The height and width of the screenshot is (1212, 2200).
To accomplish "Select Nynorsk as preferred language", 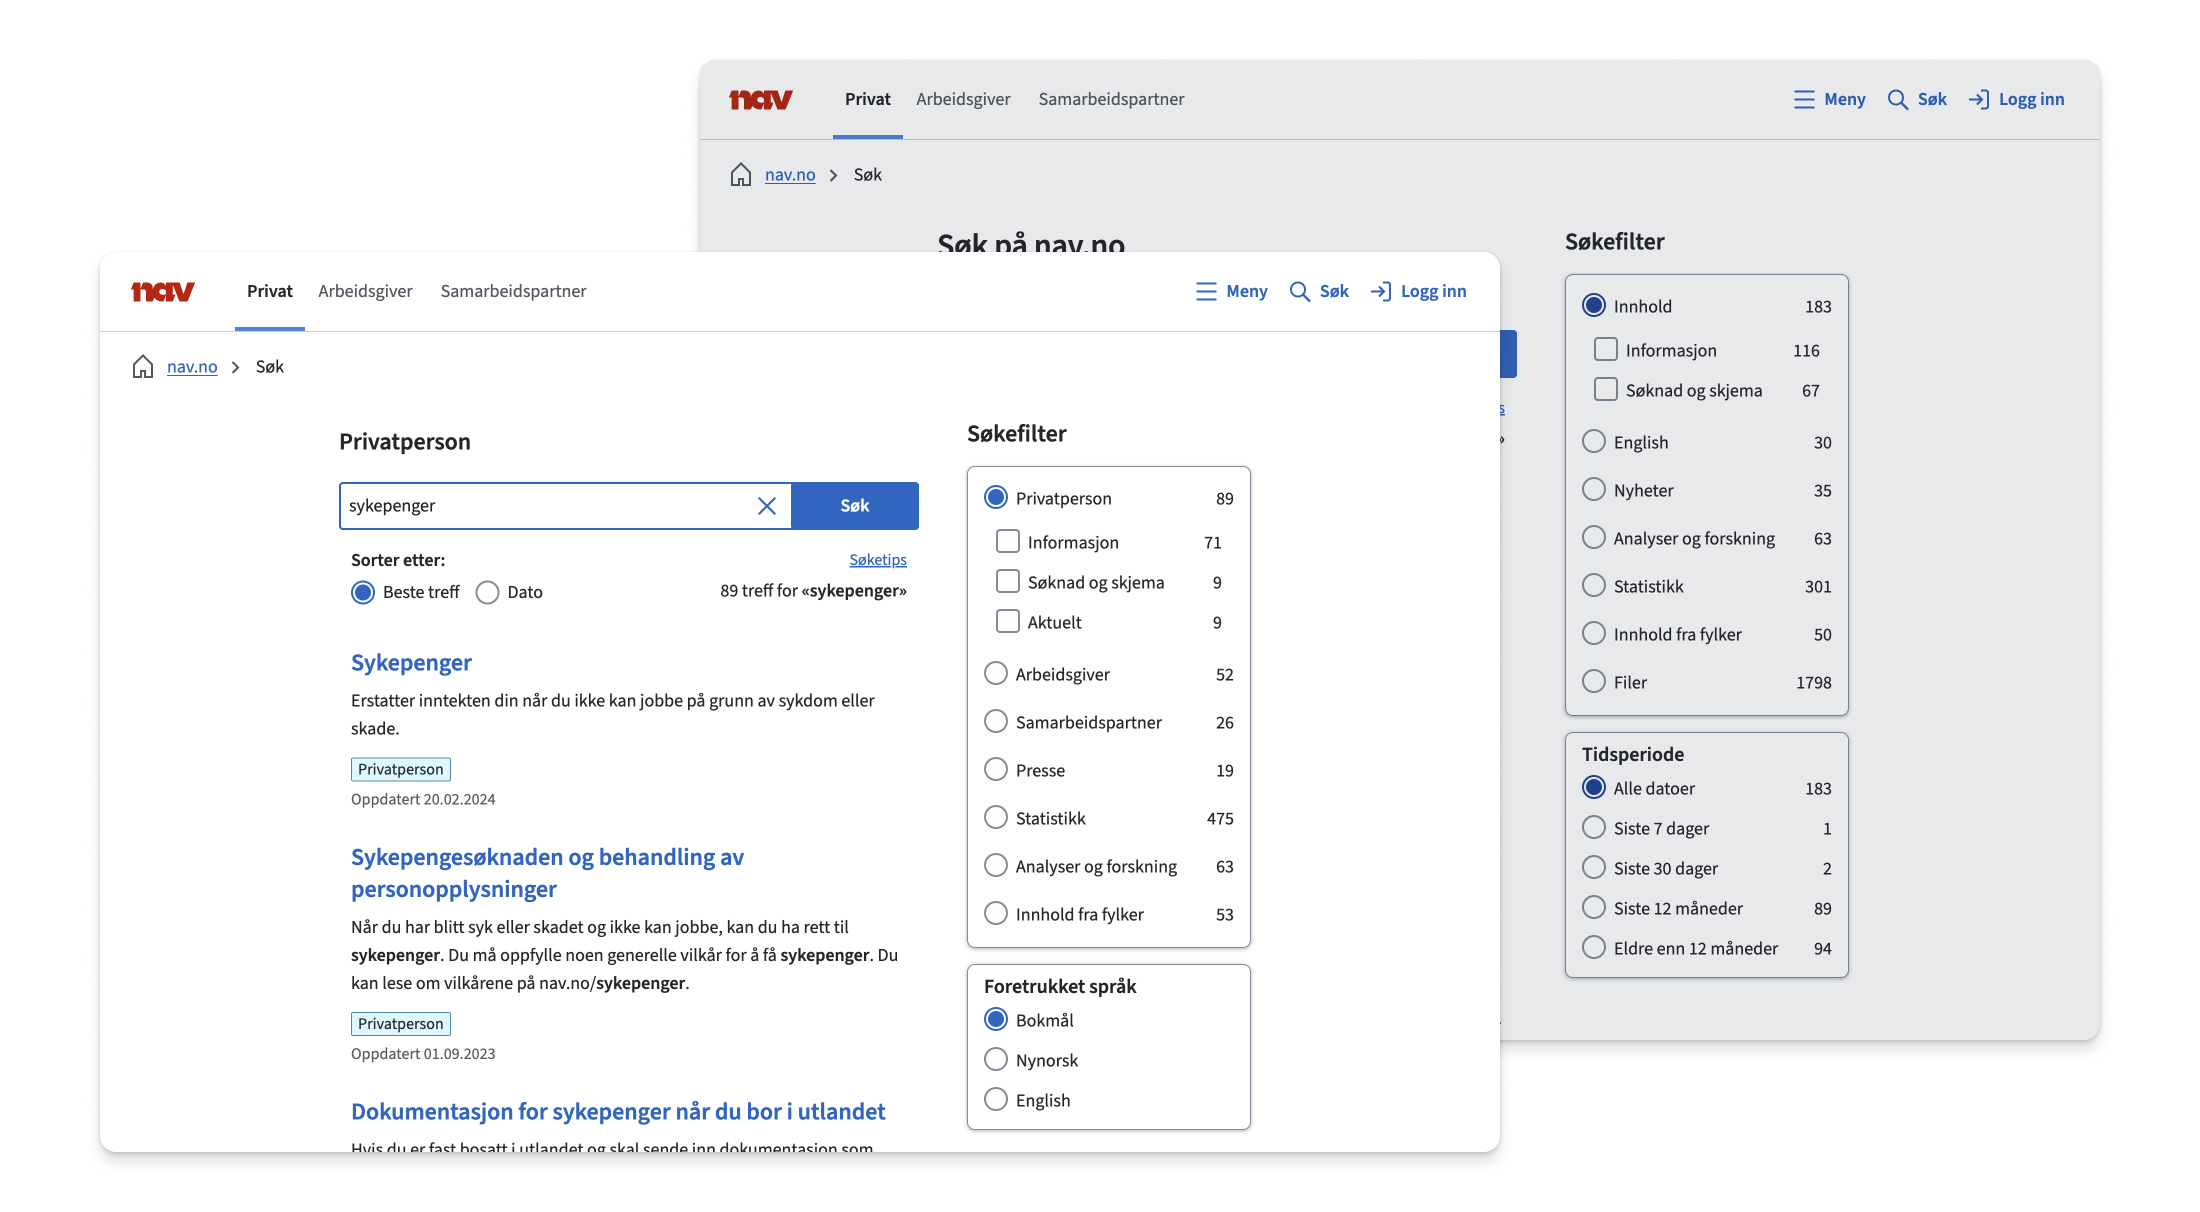I will 996,1060.
